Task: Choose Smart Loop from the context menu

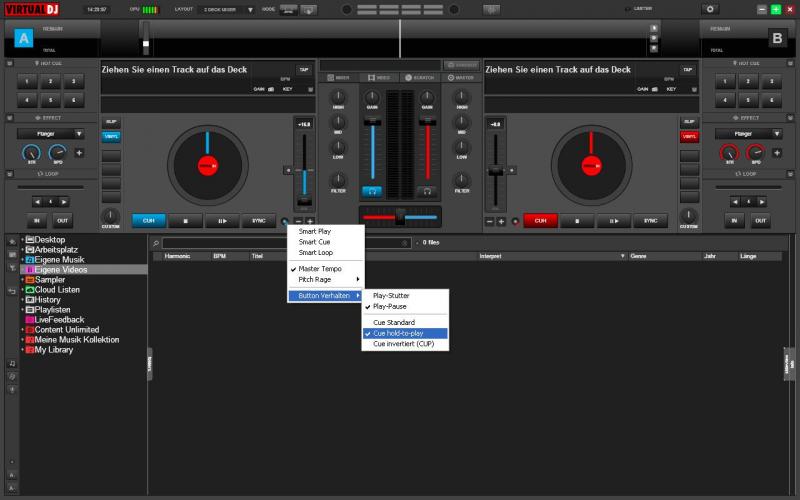Action: 315,253
